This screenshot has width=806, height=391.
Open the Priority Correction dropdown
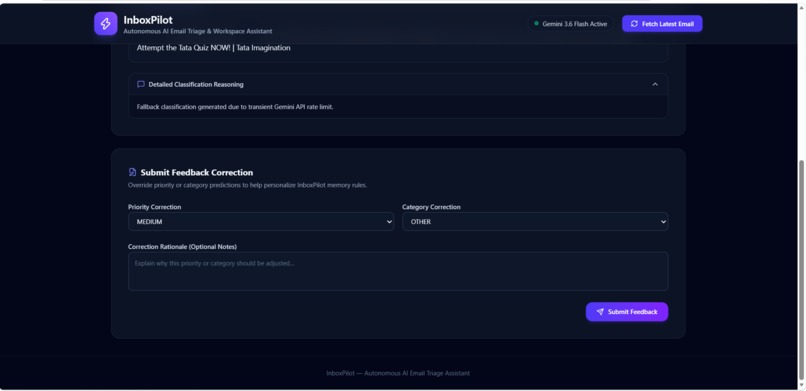point(261,221)
